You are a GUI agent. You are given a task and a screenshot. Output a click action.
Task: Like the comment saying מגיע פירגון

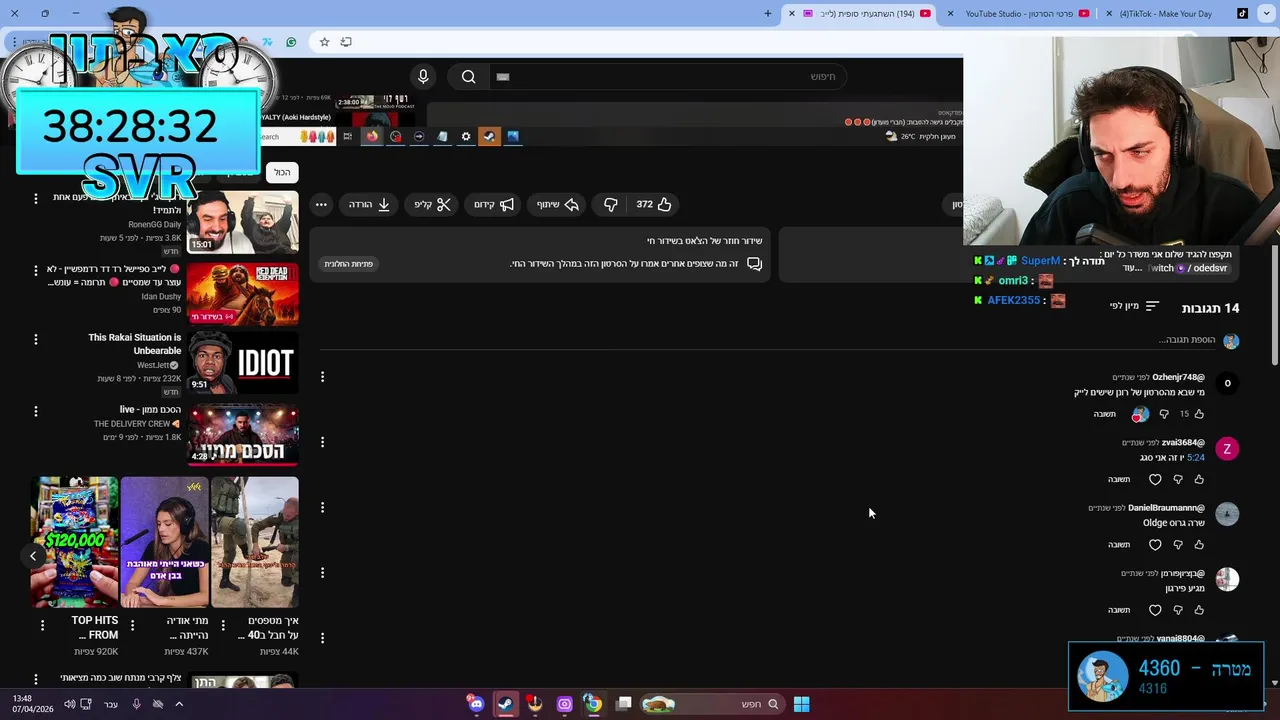1199,610
